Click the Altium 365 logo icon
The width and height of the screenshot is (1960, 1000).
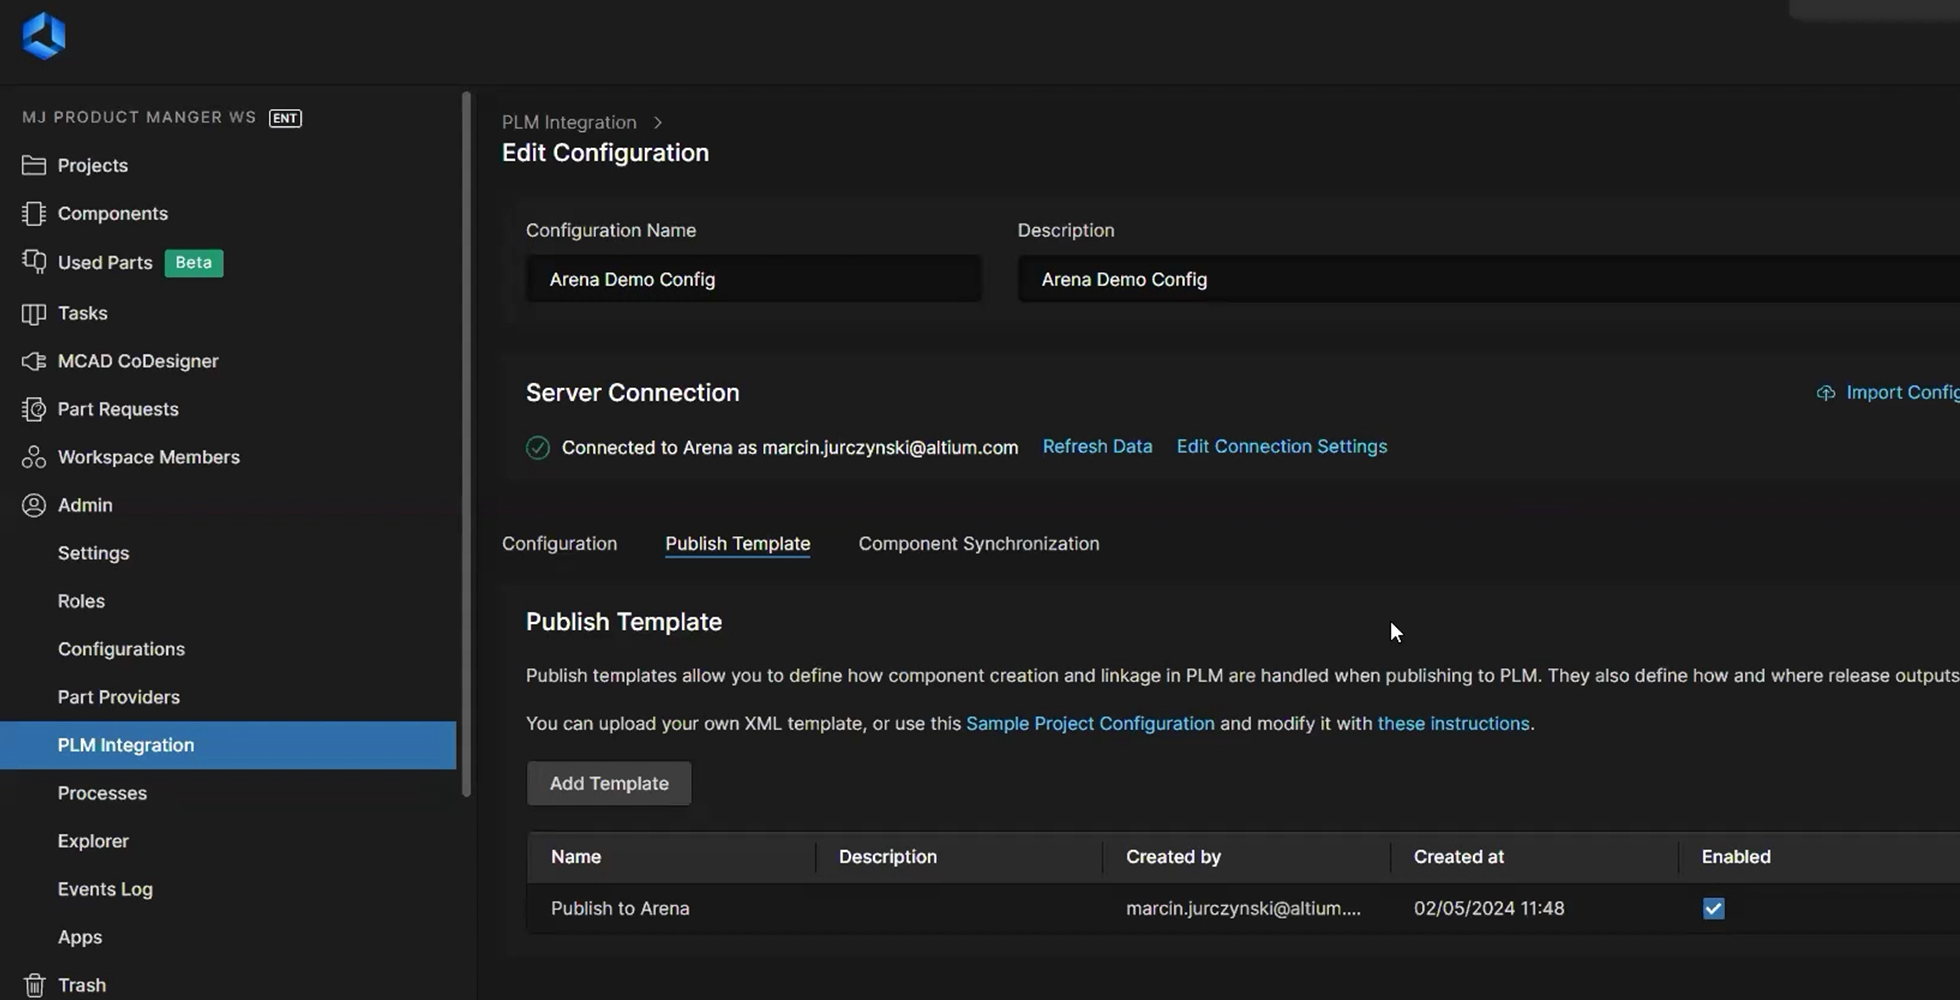coord(44,36)
